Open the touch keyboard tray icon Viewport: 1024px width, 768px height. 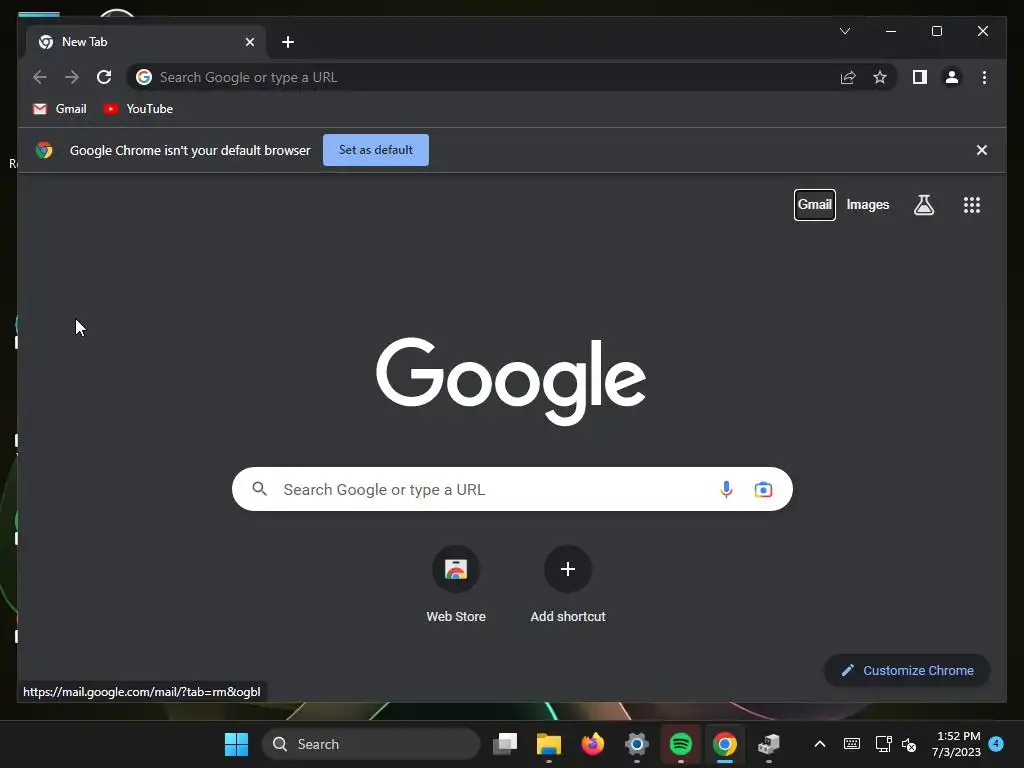click(x=852, y=744)
